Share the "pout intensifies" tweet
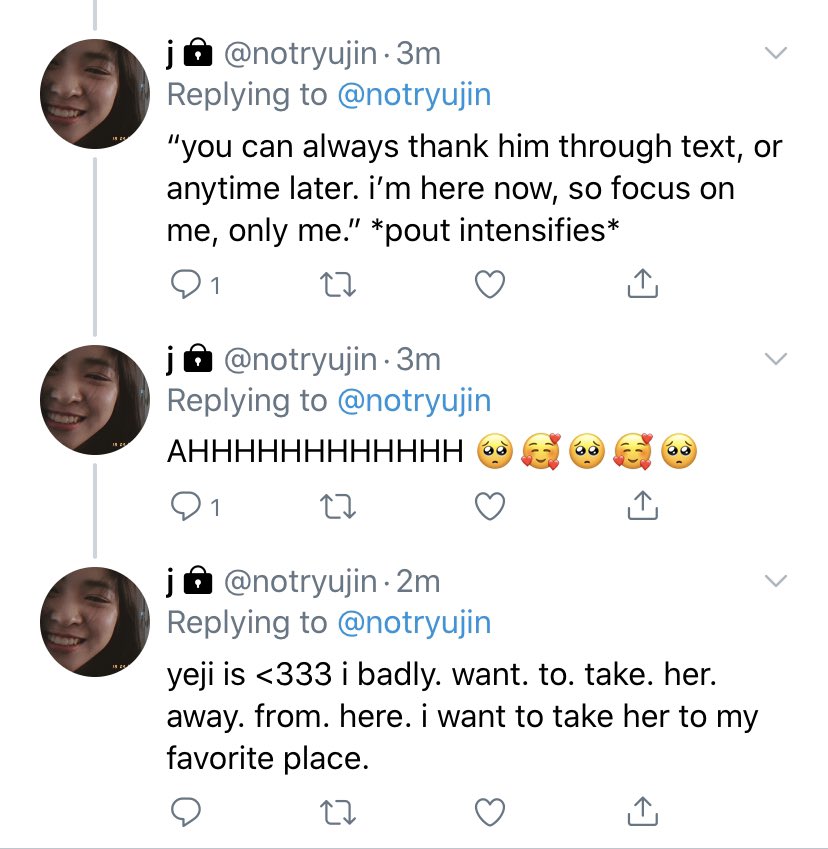The height and width of the screenshot is (849, 828). click(642, 283)
